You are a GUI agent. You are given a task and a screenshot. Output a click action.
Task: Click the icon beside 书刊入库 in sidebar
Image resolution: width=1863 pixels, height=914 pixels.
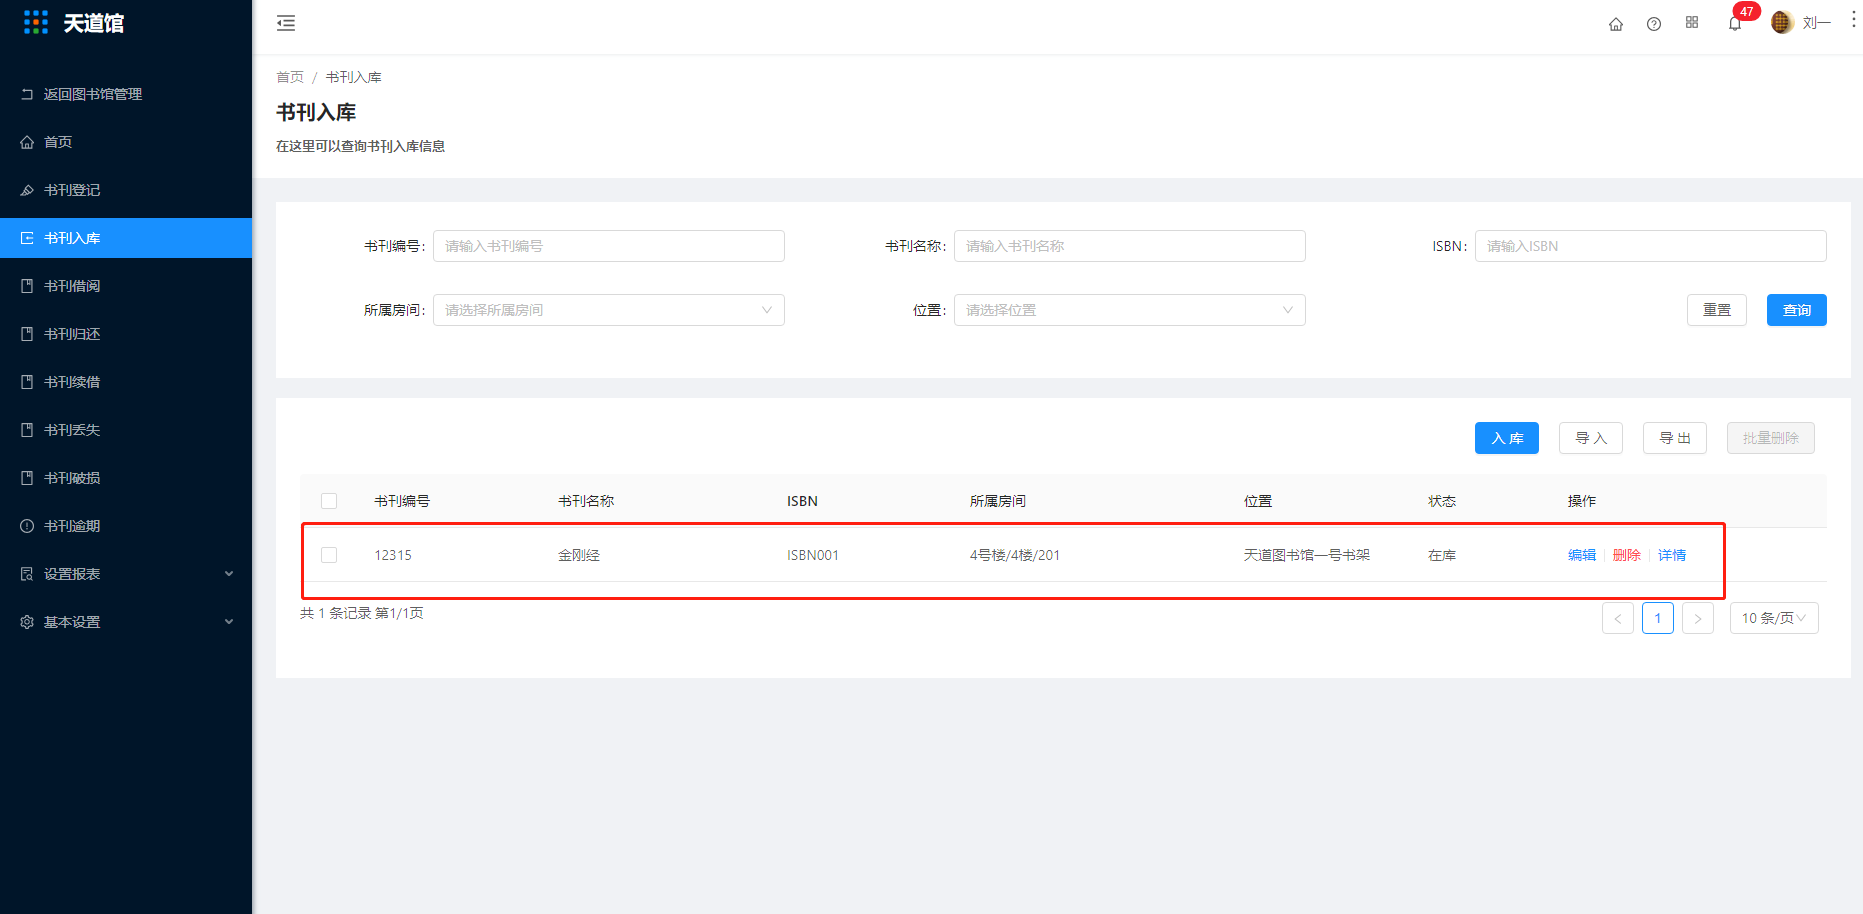27,238
